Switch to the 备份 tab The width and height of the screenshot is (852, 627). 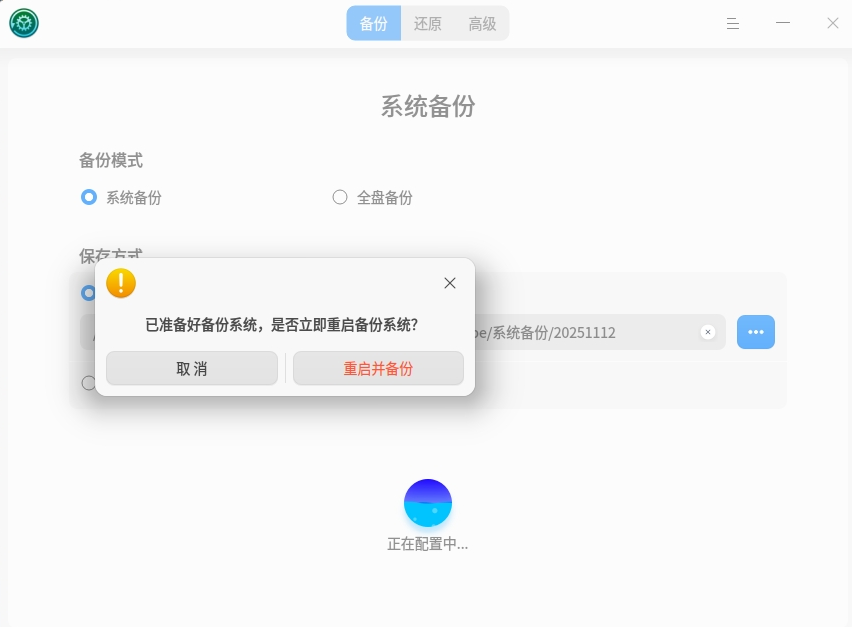click(x=374, y=23)
